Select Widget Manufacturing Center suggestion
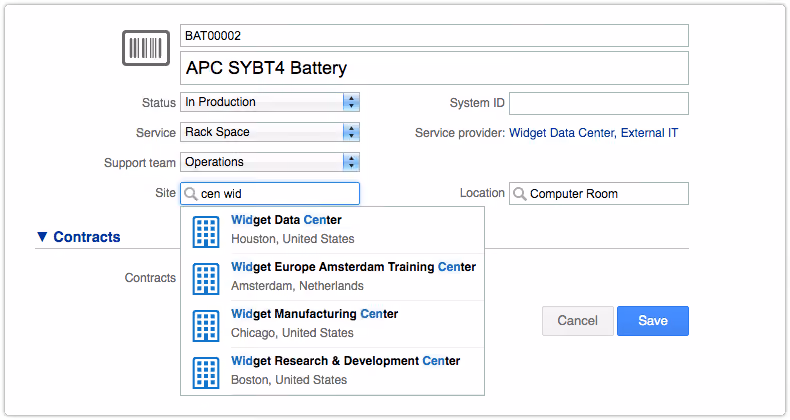This screenshot has width=790, height=420. click(333, 323)
